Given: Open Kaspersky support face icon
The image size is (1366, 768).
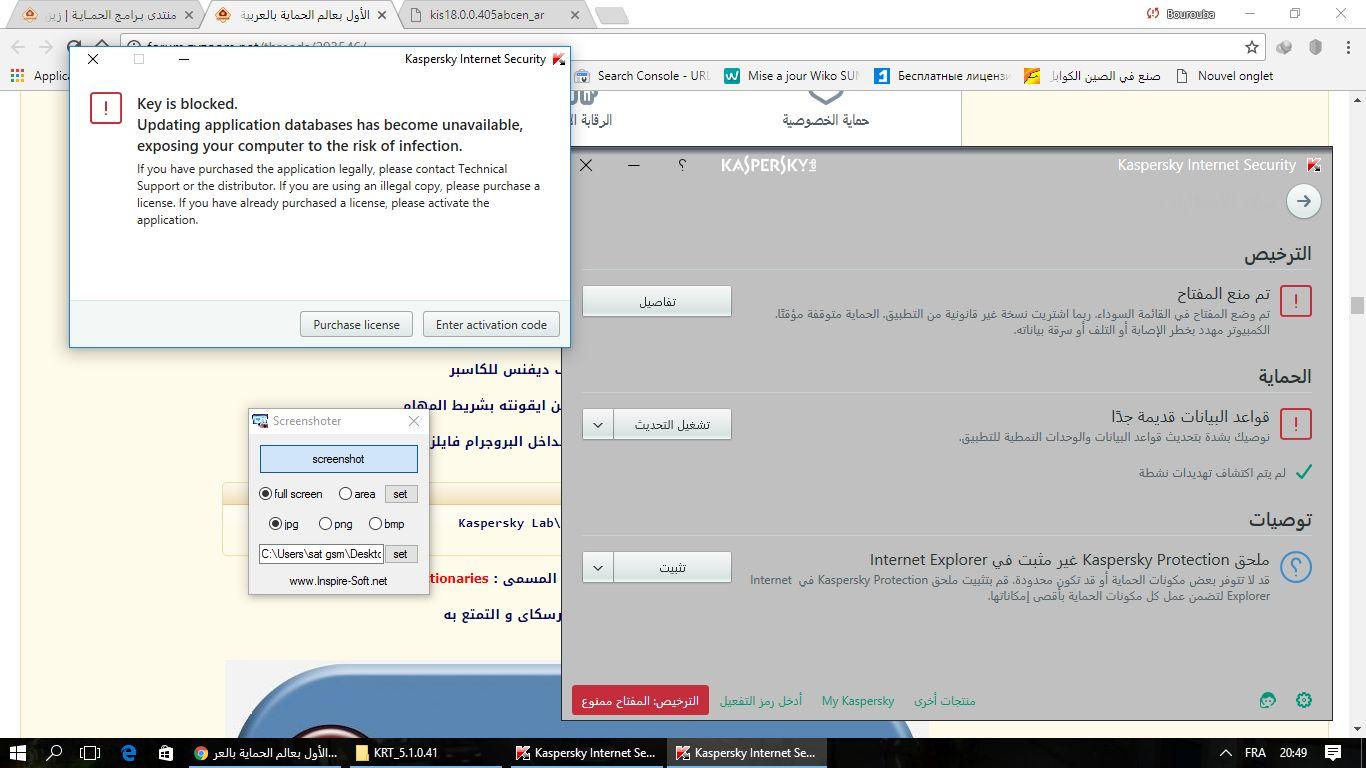Looking at the screenshot, I should [x=1268, y=700].
